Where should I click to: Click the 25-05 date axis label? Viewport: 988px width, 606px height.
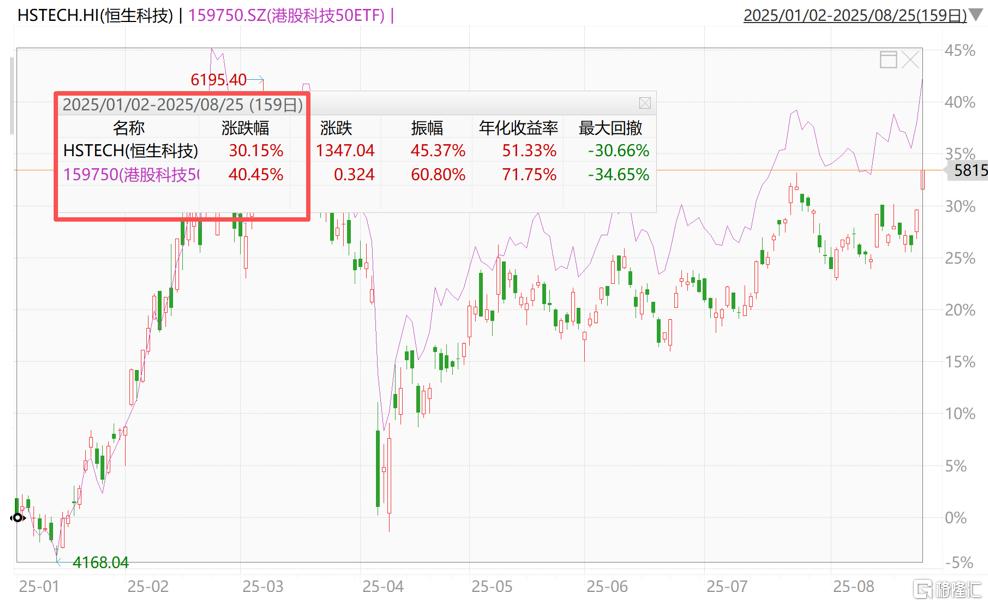click(492, 587)
